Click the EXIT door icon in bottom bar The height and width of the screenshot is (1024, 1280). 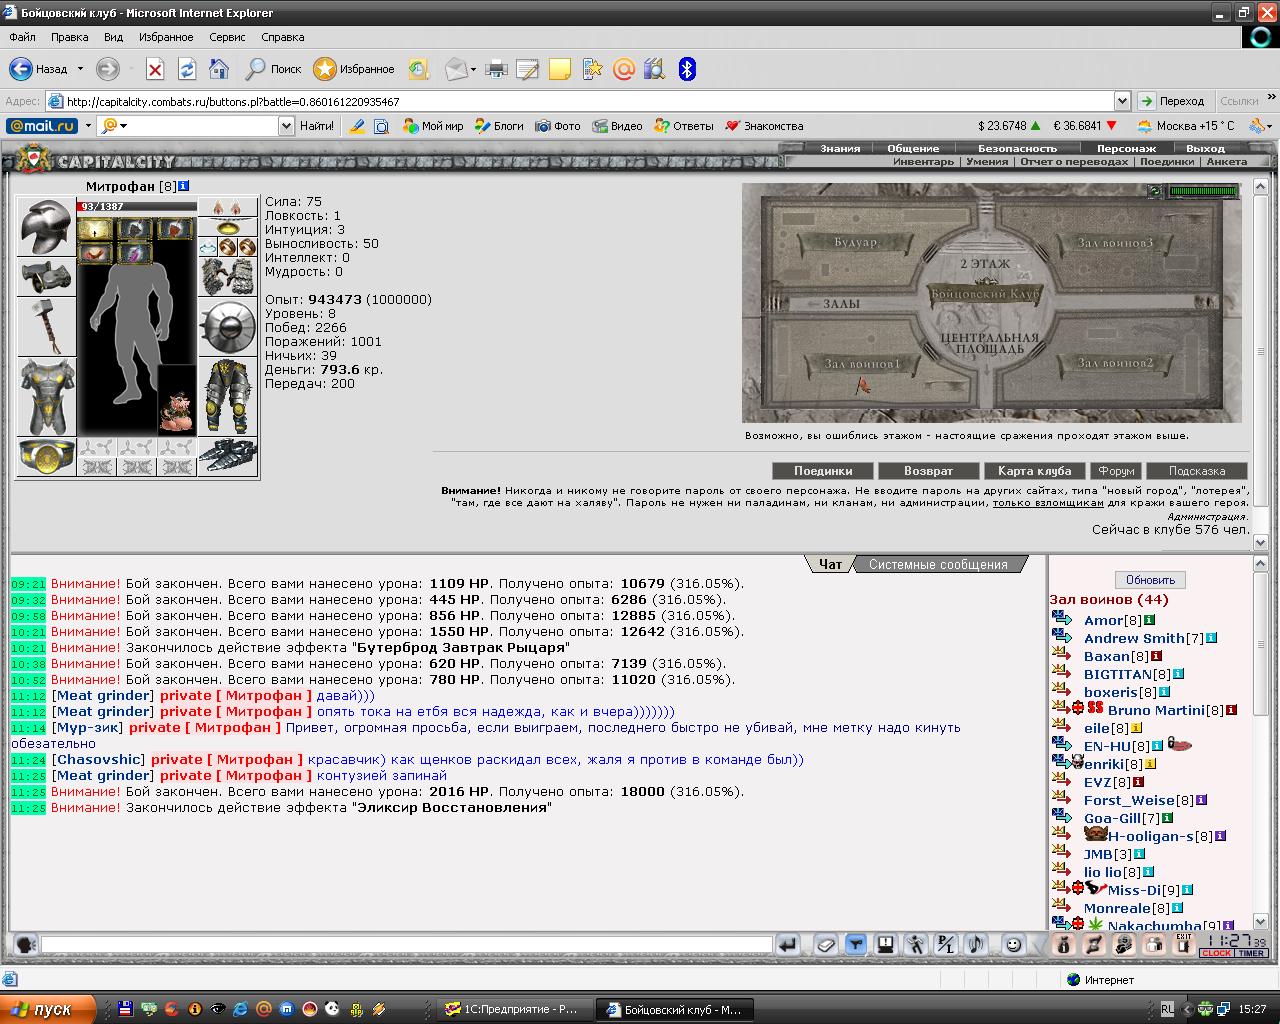pyautogui.click(x=1183, y=944)
